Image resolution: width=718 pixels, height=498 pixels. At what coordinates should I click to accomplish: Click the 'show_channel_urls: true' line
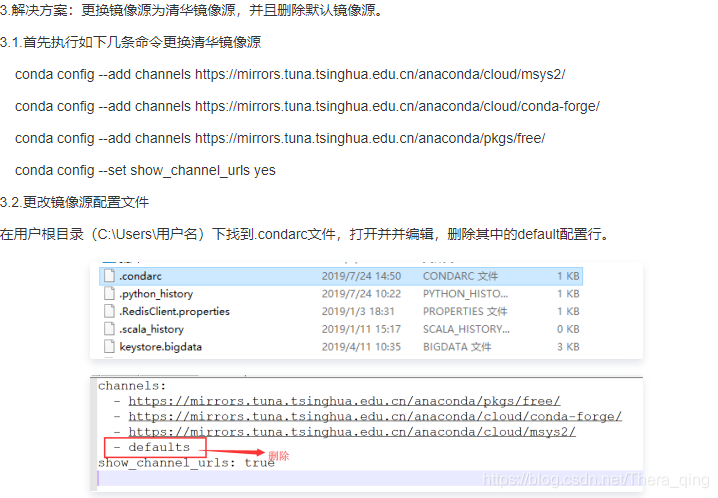point(186,463)
